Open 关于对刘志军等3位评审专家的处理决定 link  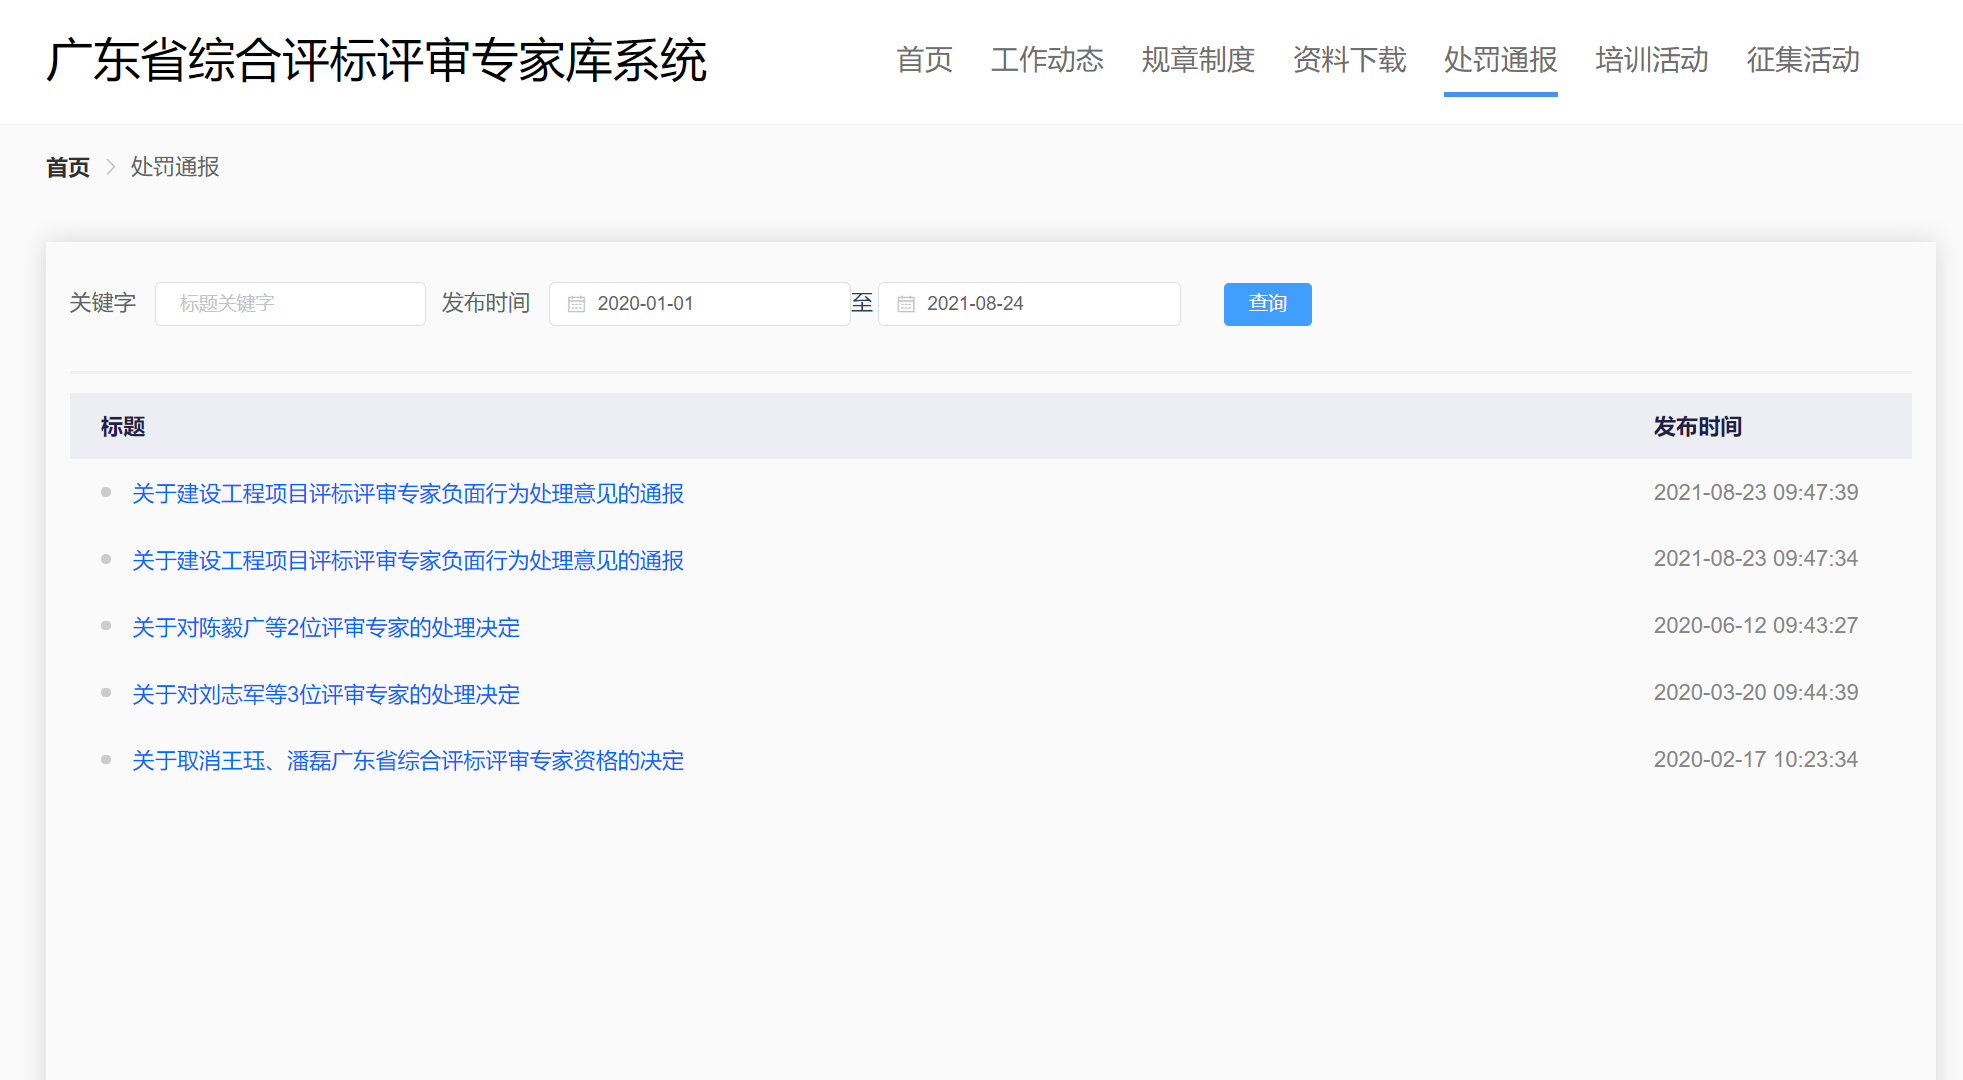[x=326, y=694]
